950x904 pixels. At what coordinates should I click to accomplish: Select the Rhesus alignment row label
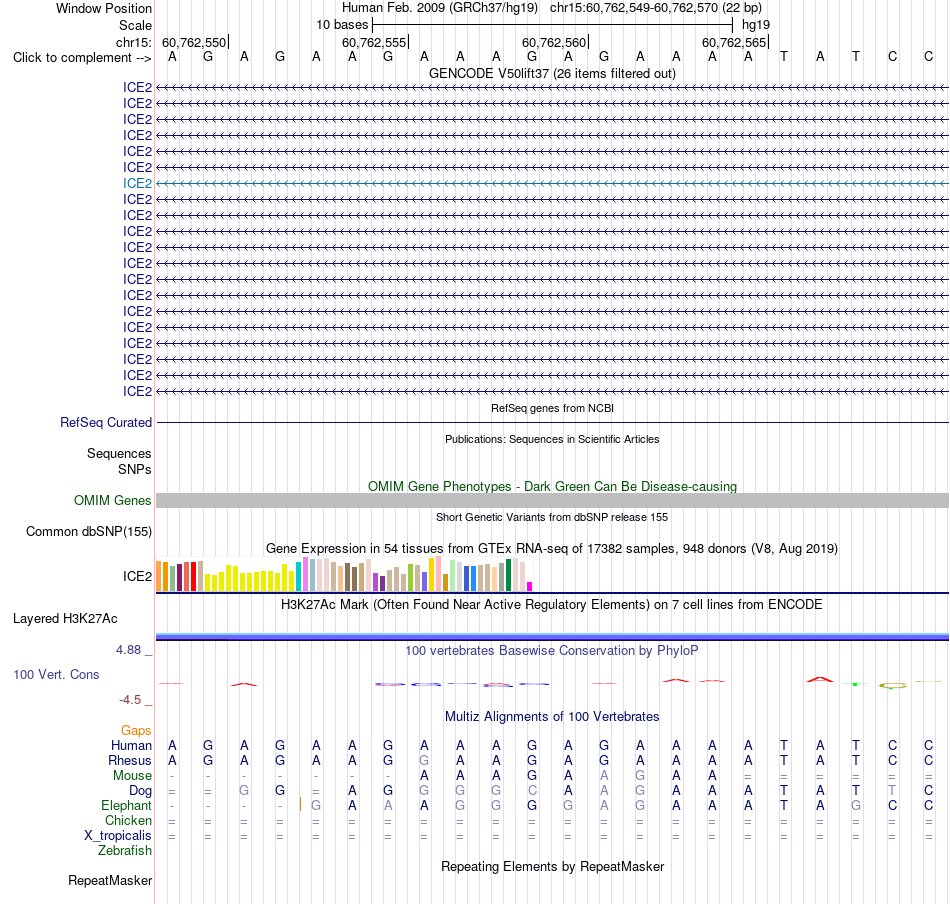(x=130, y=760)
